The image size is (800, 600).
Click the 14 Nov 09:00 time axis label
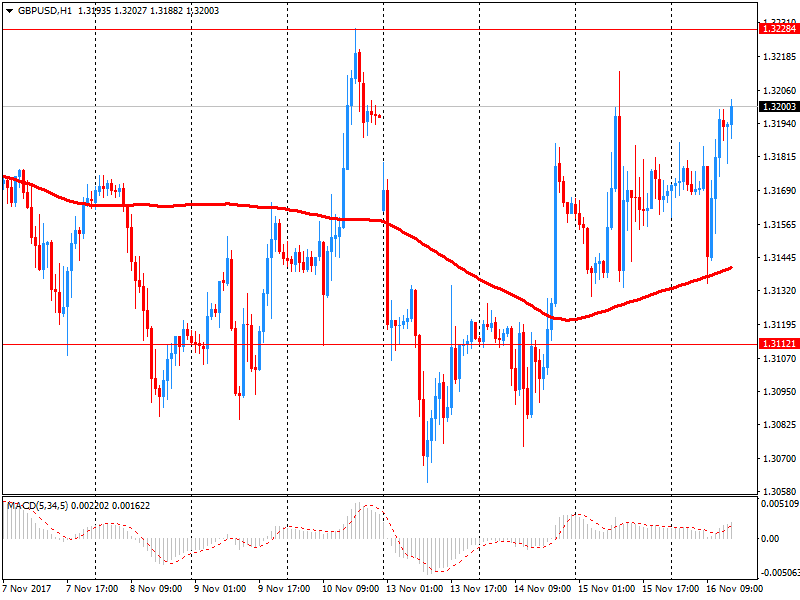[x=542, y=589]
